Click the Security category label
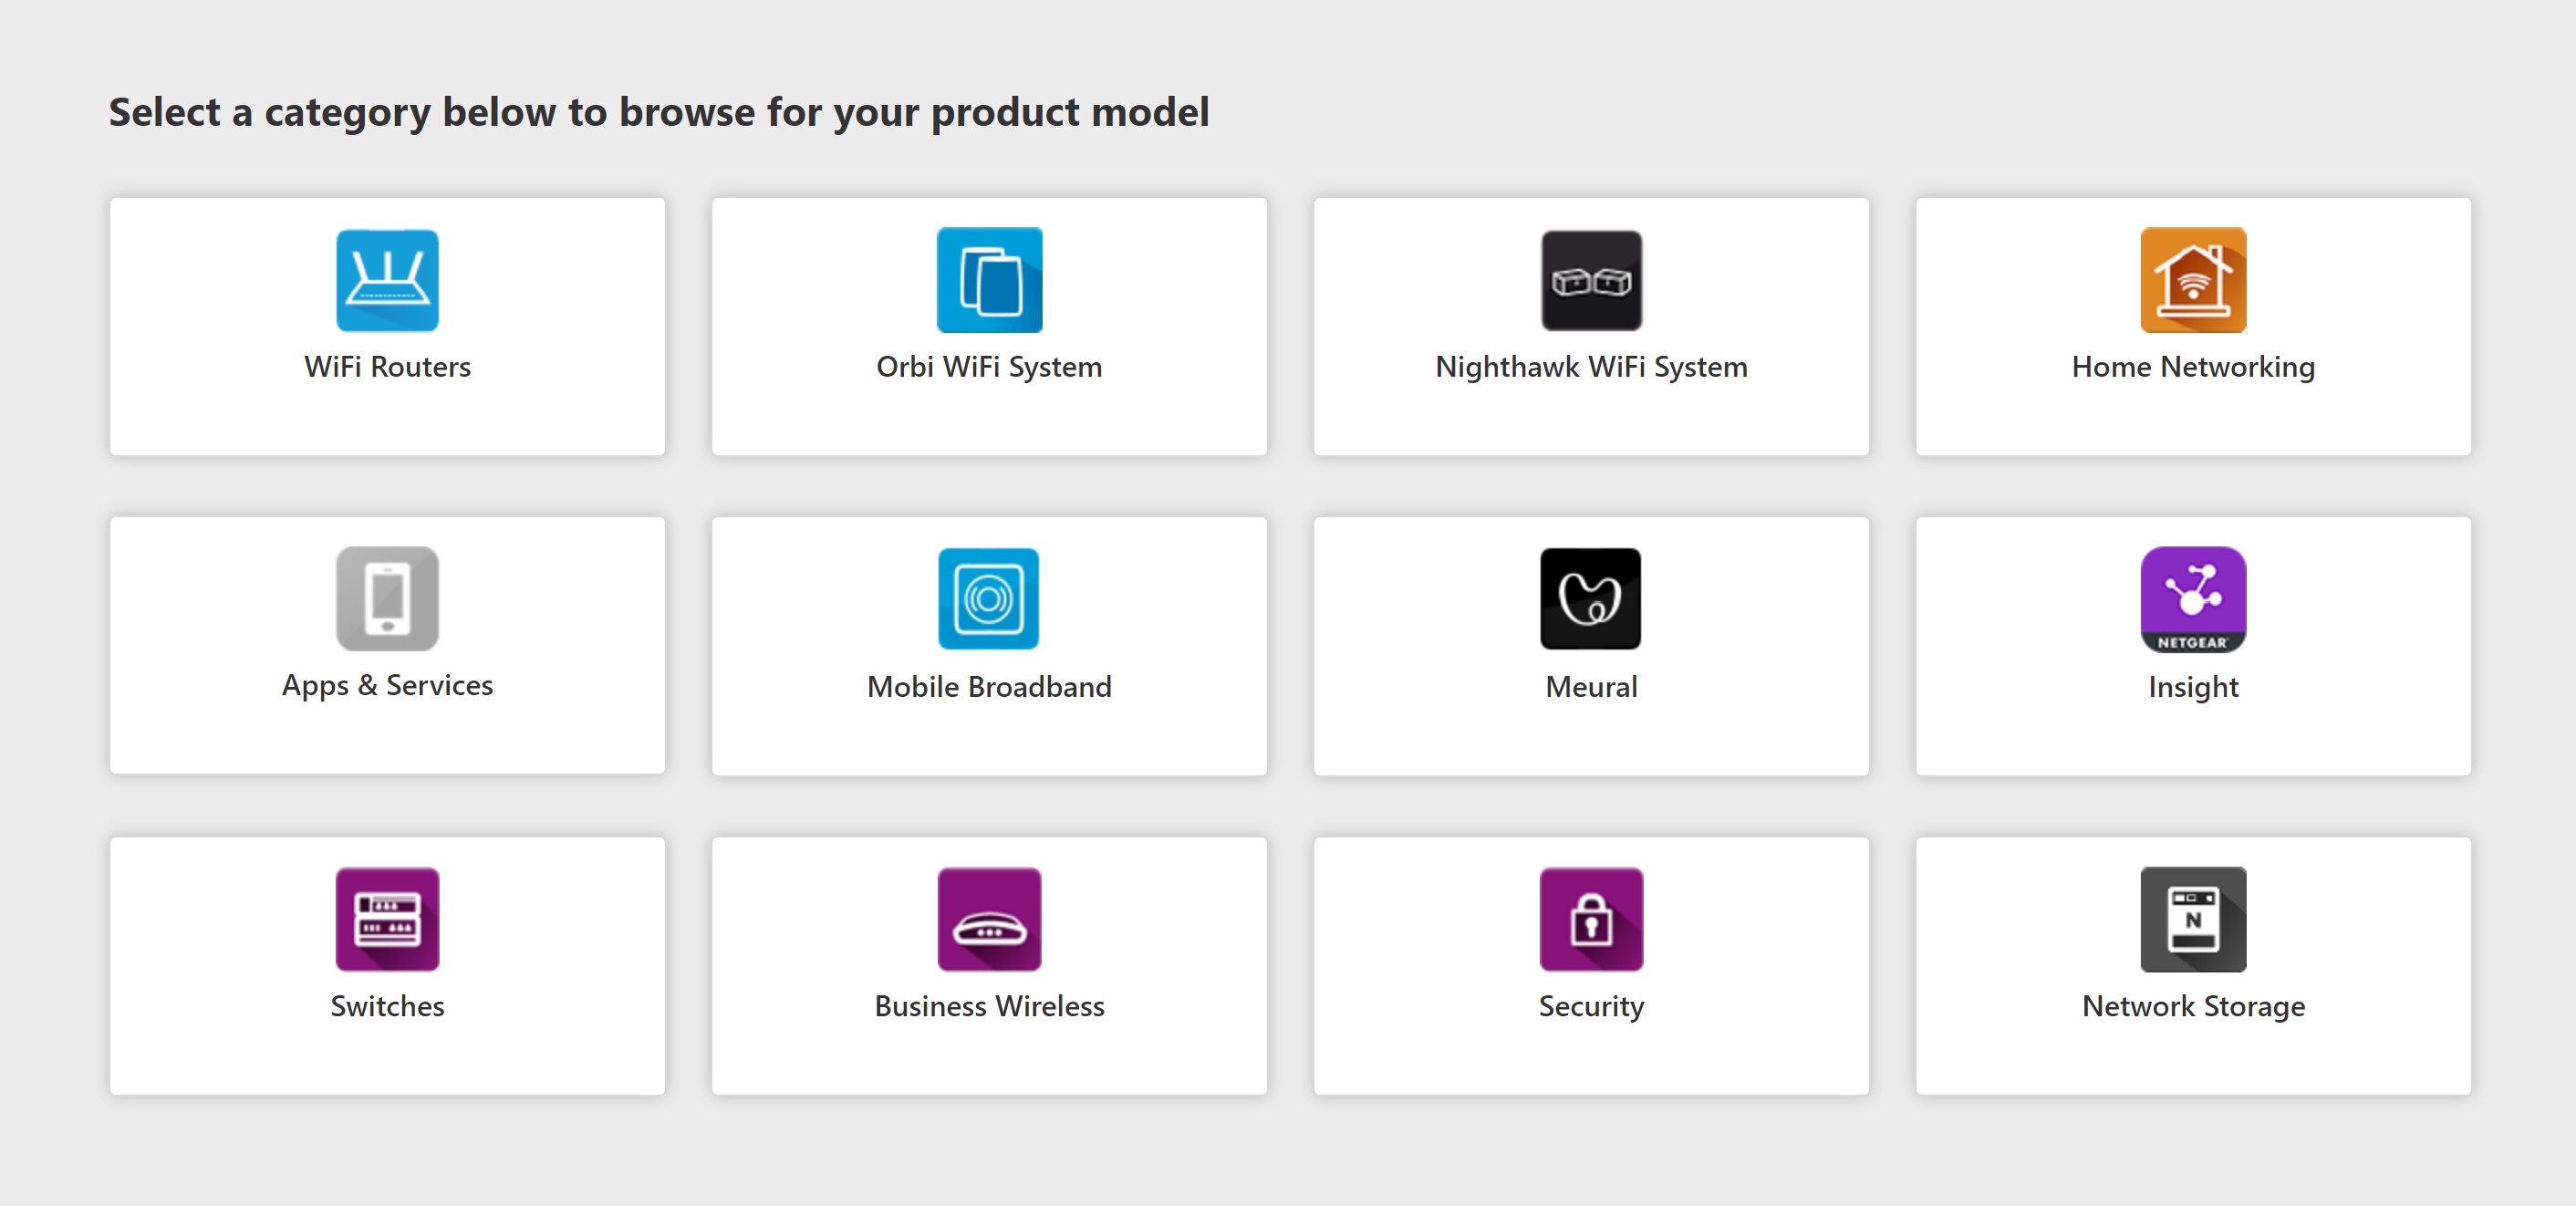The image size is (2576, 1206). pos(1591,1006)
